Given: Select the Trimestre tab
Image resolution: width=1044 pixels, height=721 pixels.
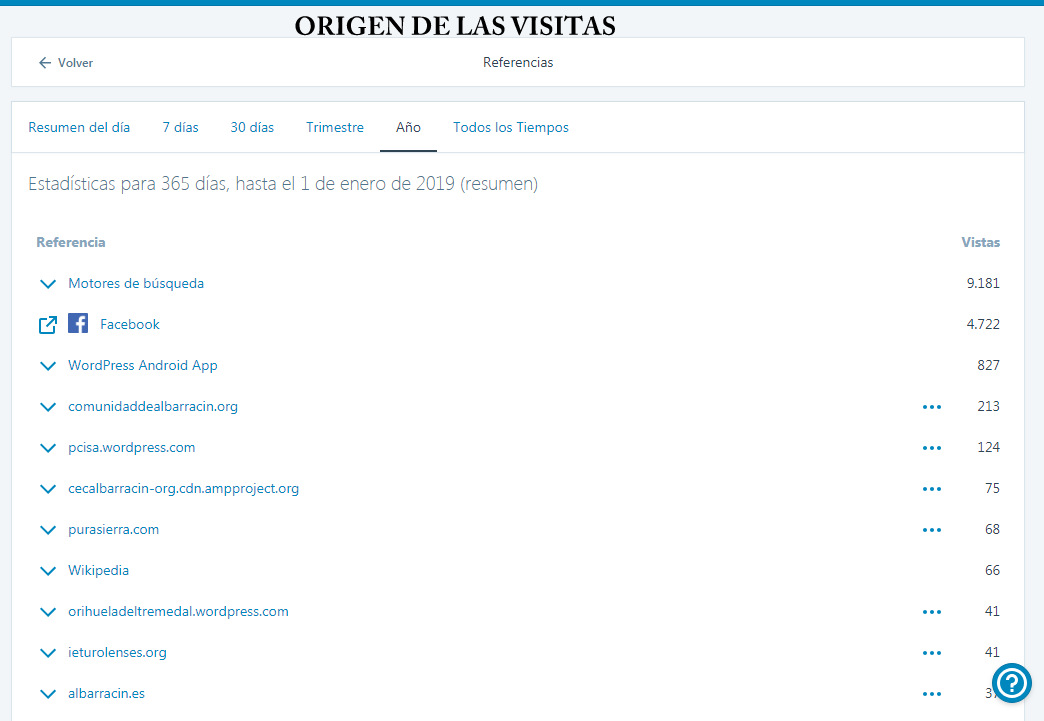Looking at the screenshot, I should pos(335,127).
